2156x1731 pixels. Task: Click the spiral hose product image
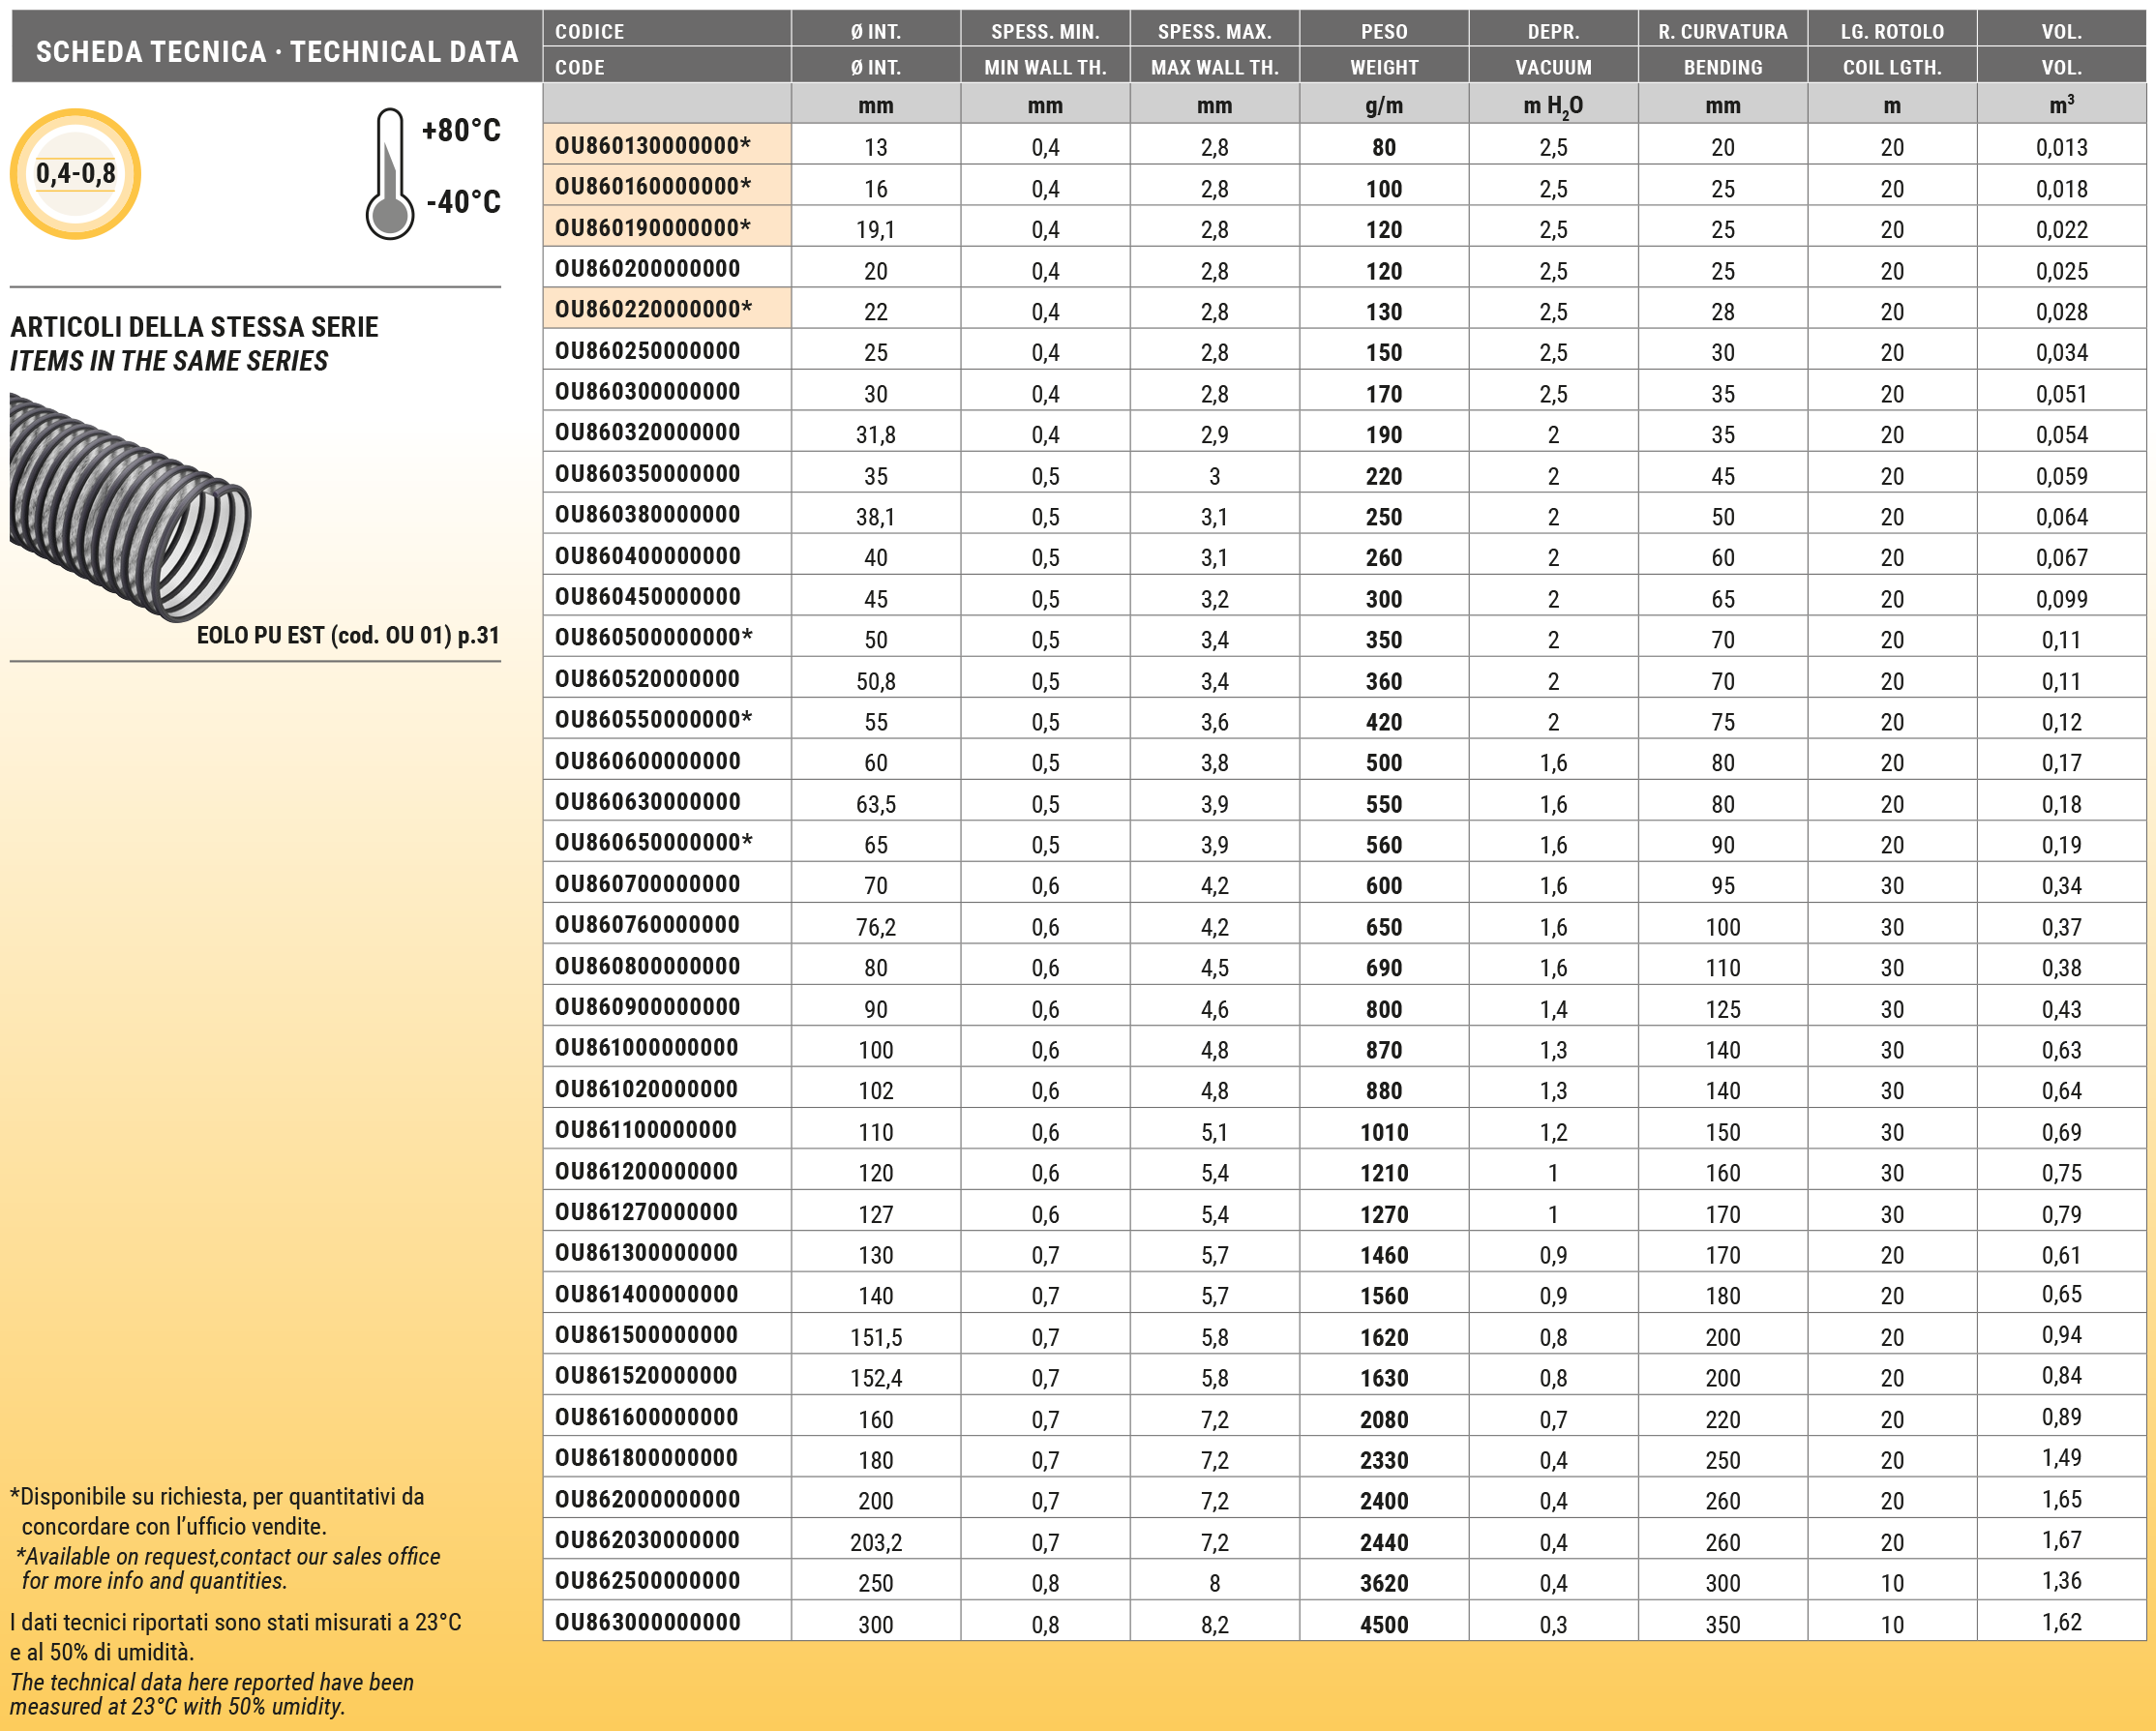(130, 506)
